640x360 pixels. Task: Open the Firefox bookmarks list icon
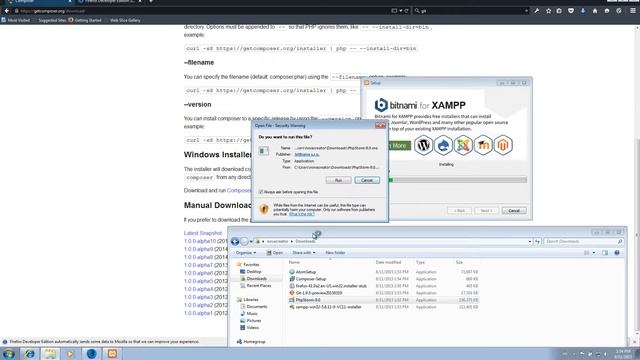tap(559, 11)
